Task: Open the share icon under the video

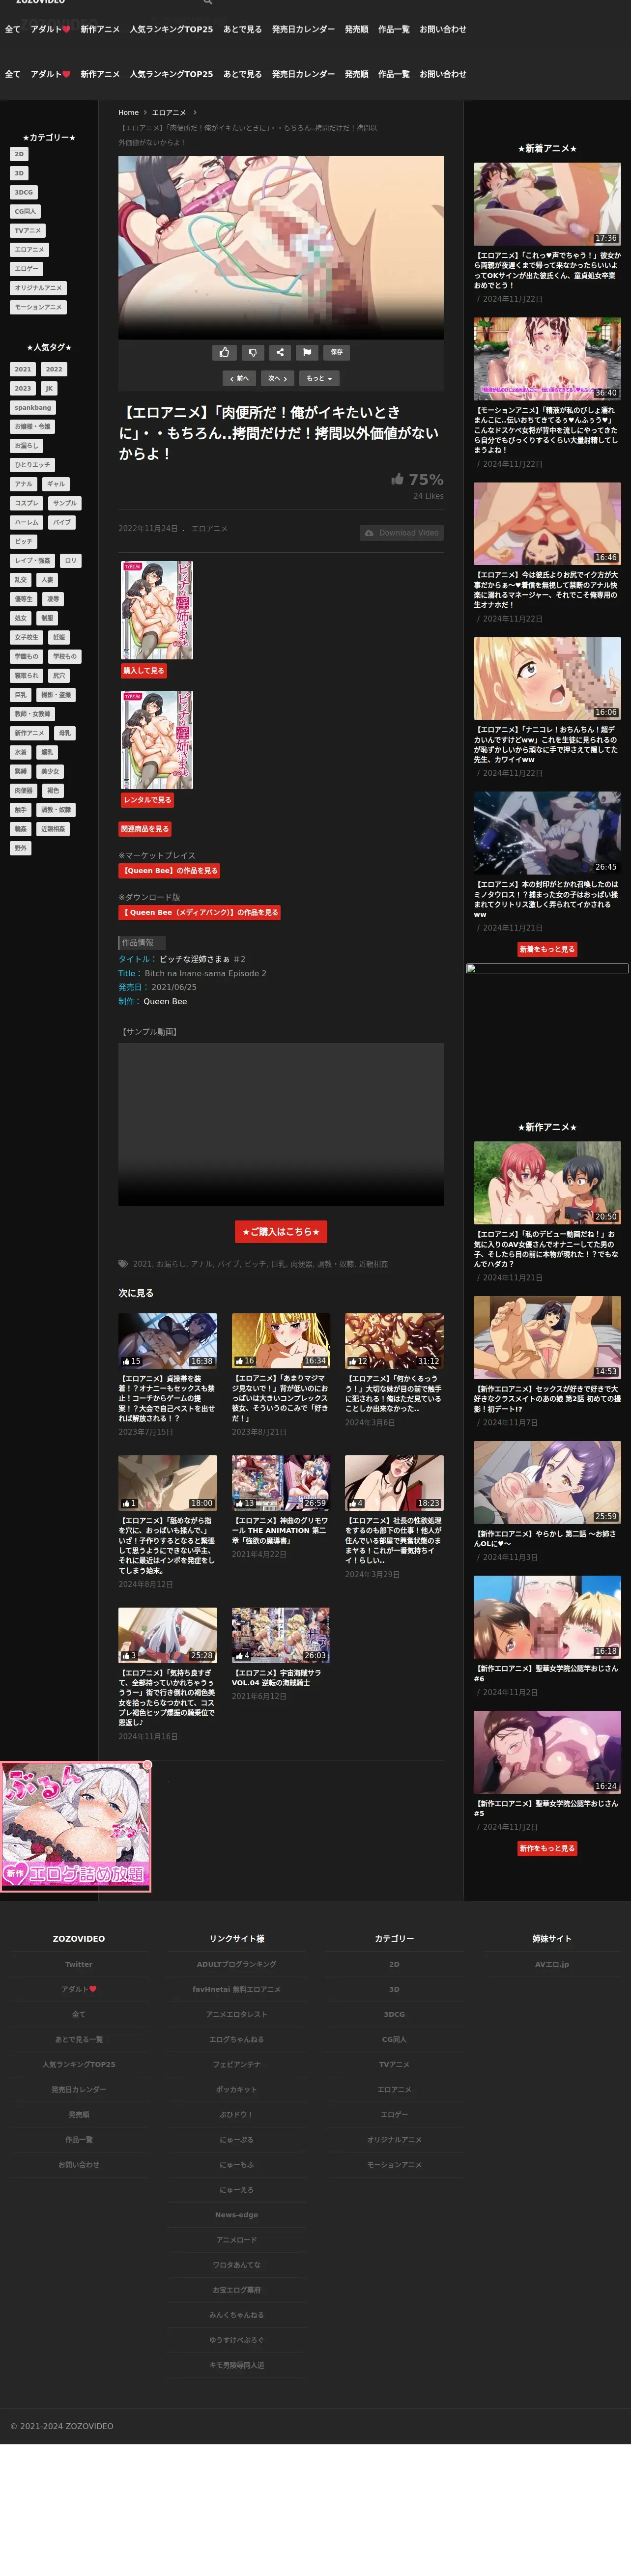Action: point(280,352)
